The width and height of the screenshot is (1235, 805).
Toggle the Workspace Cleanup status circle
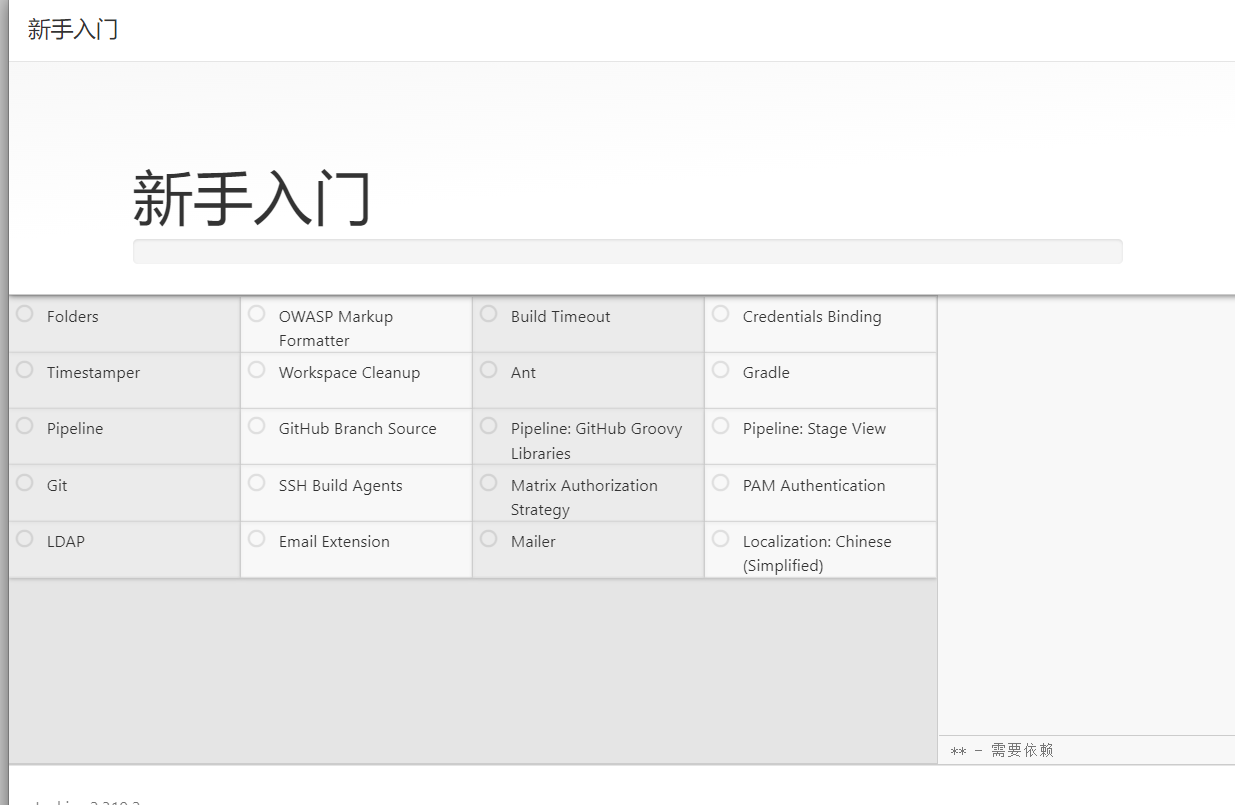click(257, 370)
